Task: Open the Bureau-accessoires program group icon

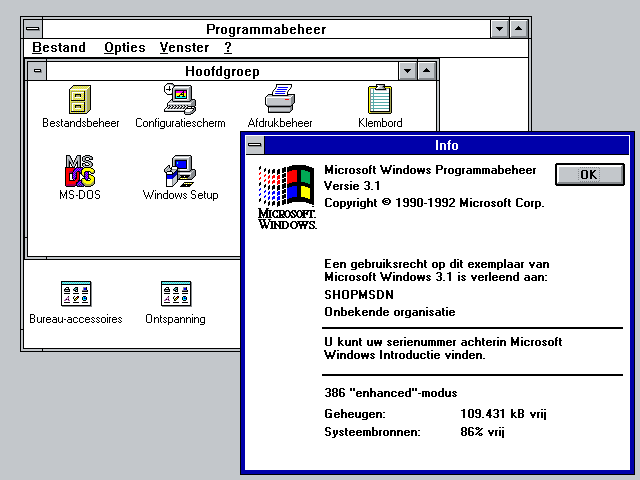Action: [x=76, y=295]
